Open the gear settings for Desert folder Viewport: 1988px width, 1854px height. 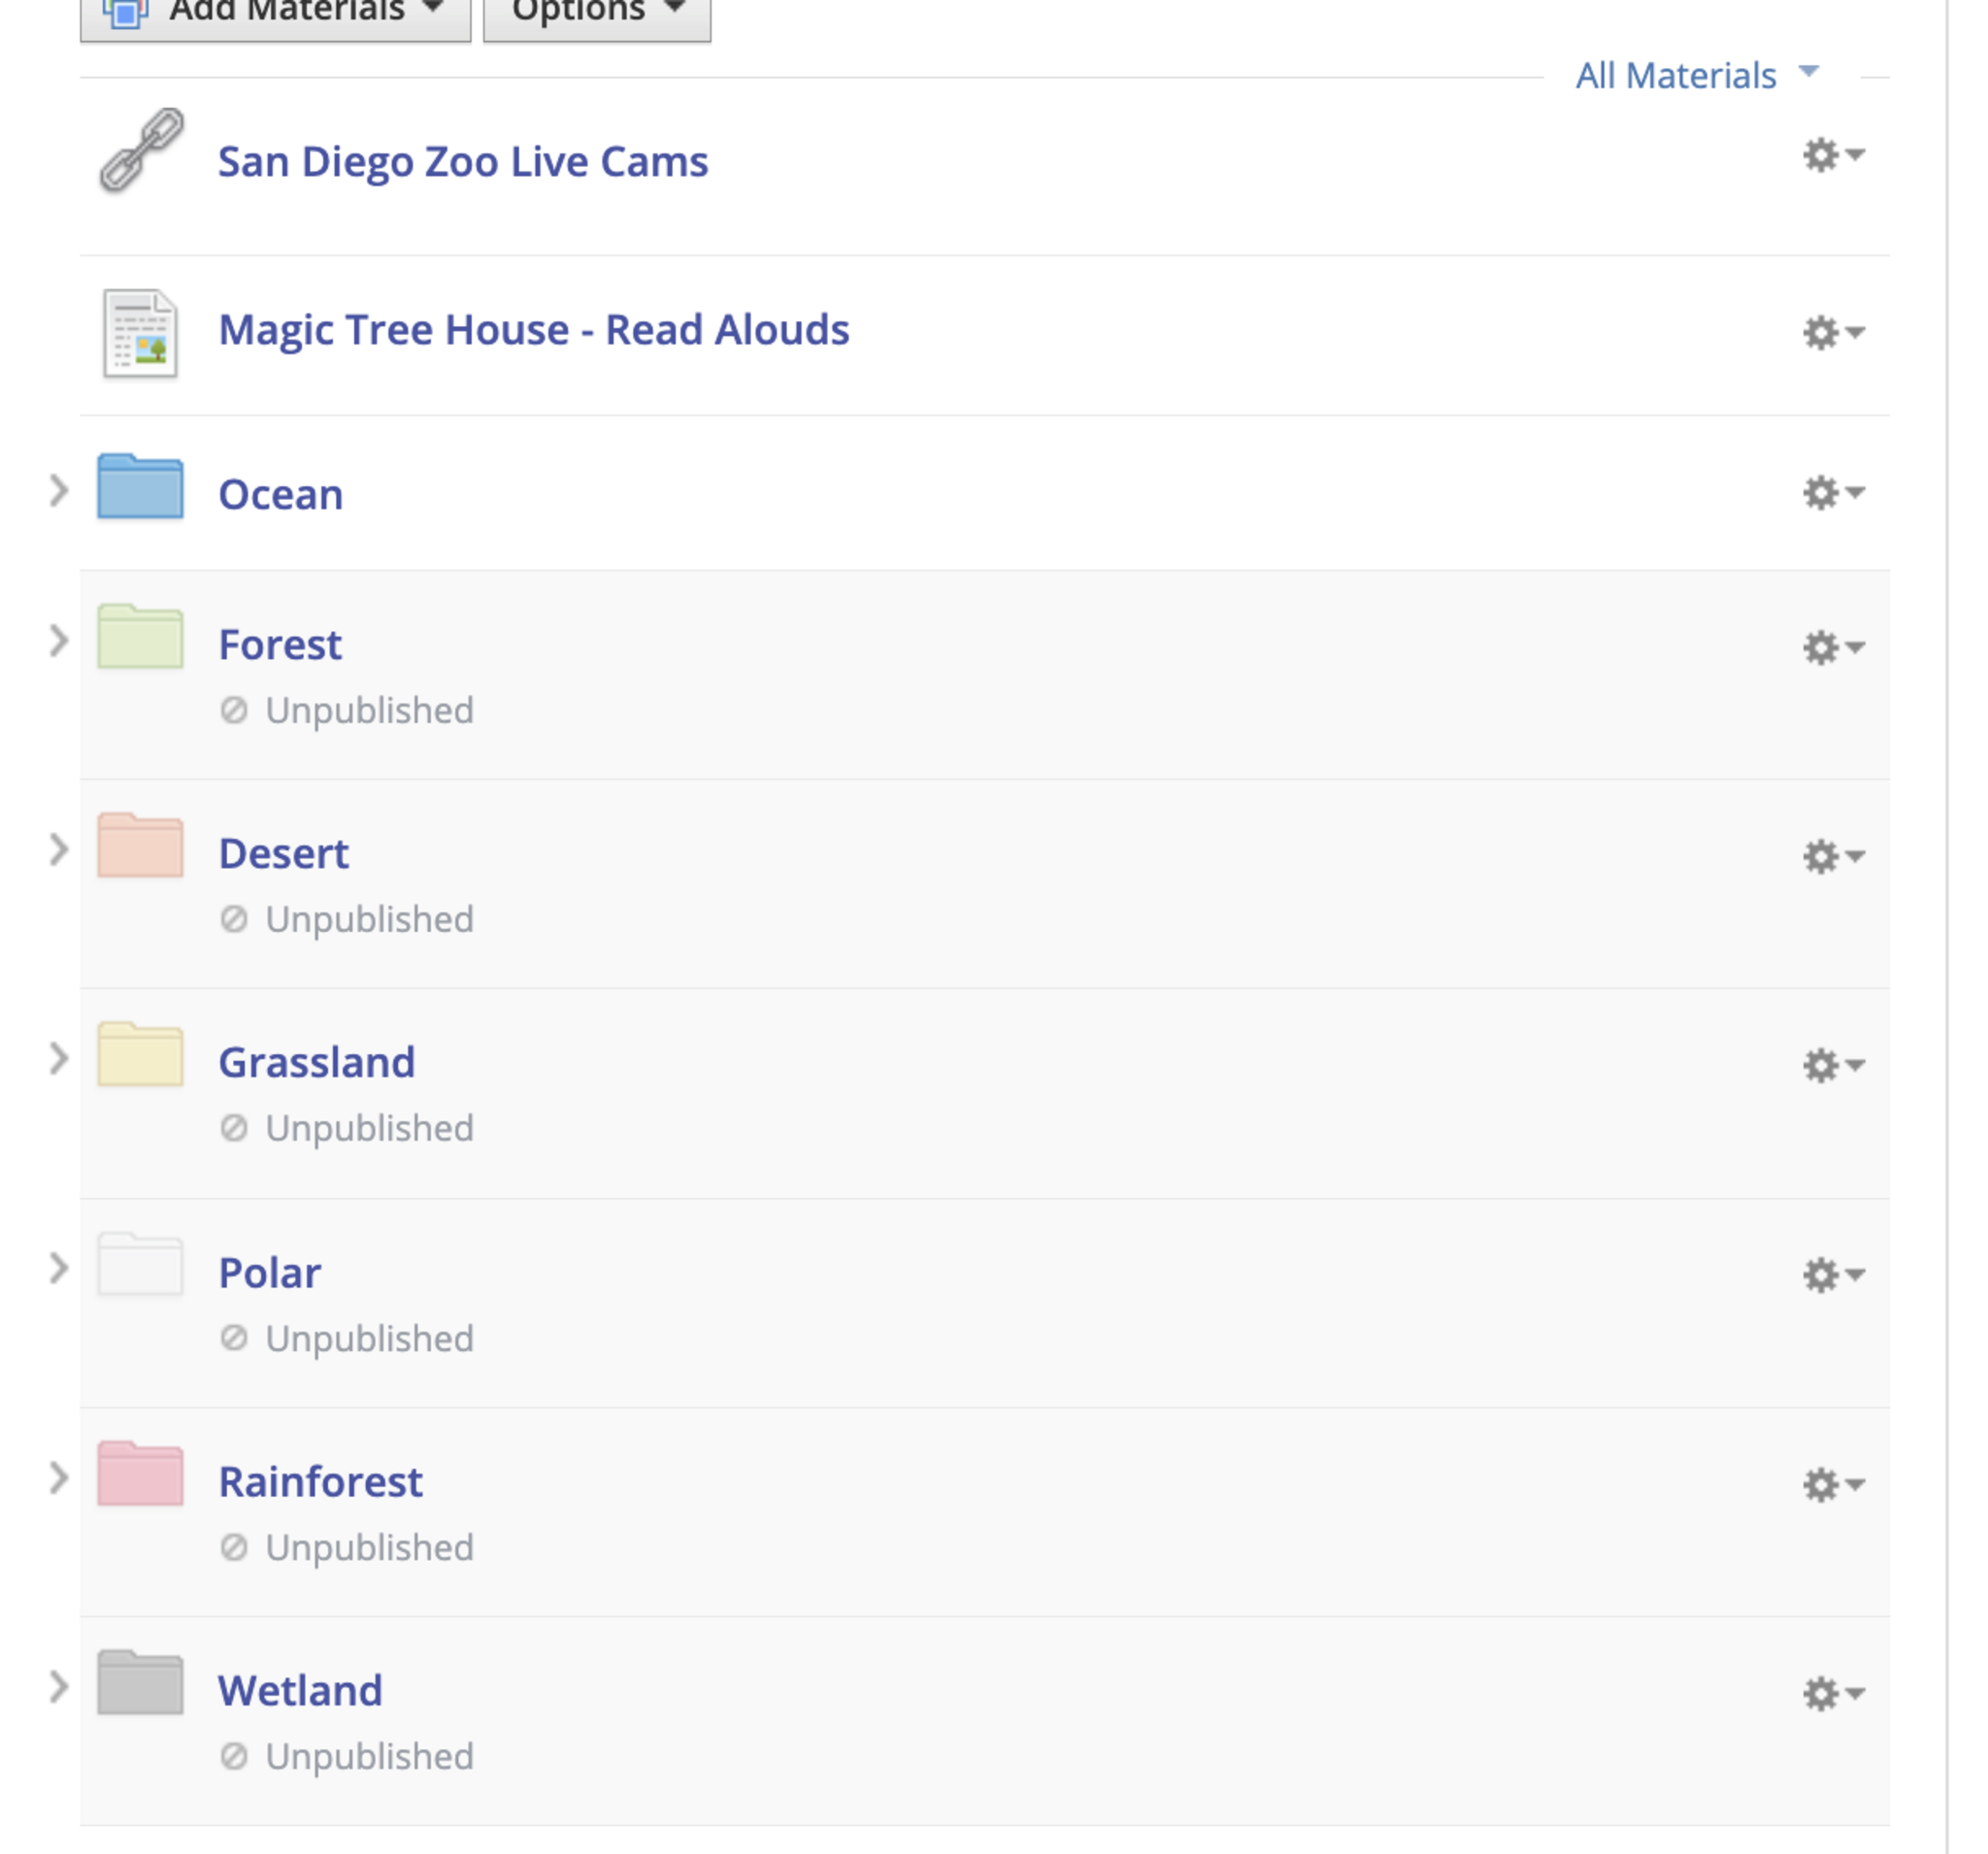tap(1833, 856)
